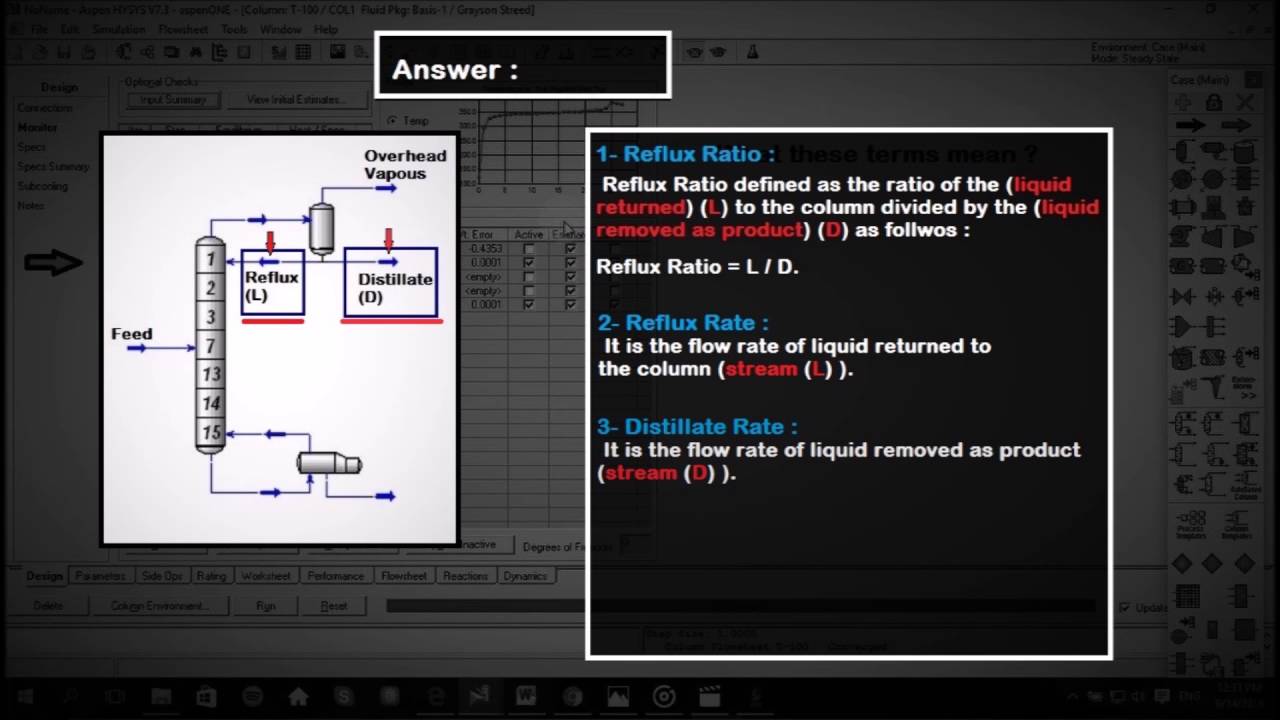Toggle Active checkbox in -0.4353 error row
1280x720 pixels.
pos(529,248)
